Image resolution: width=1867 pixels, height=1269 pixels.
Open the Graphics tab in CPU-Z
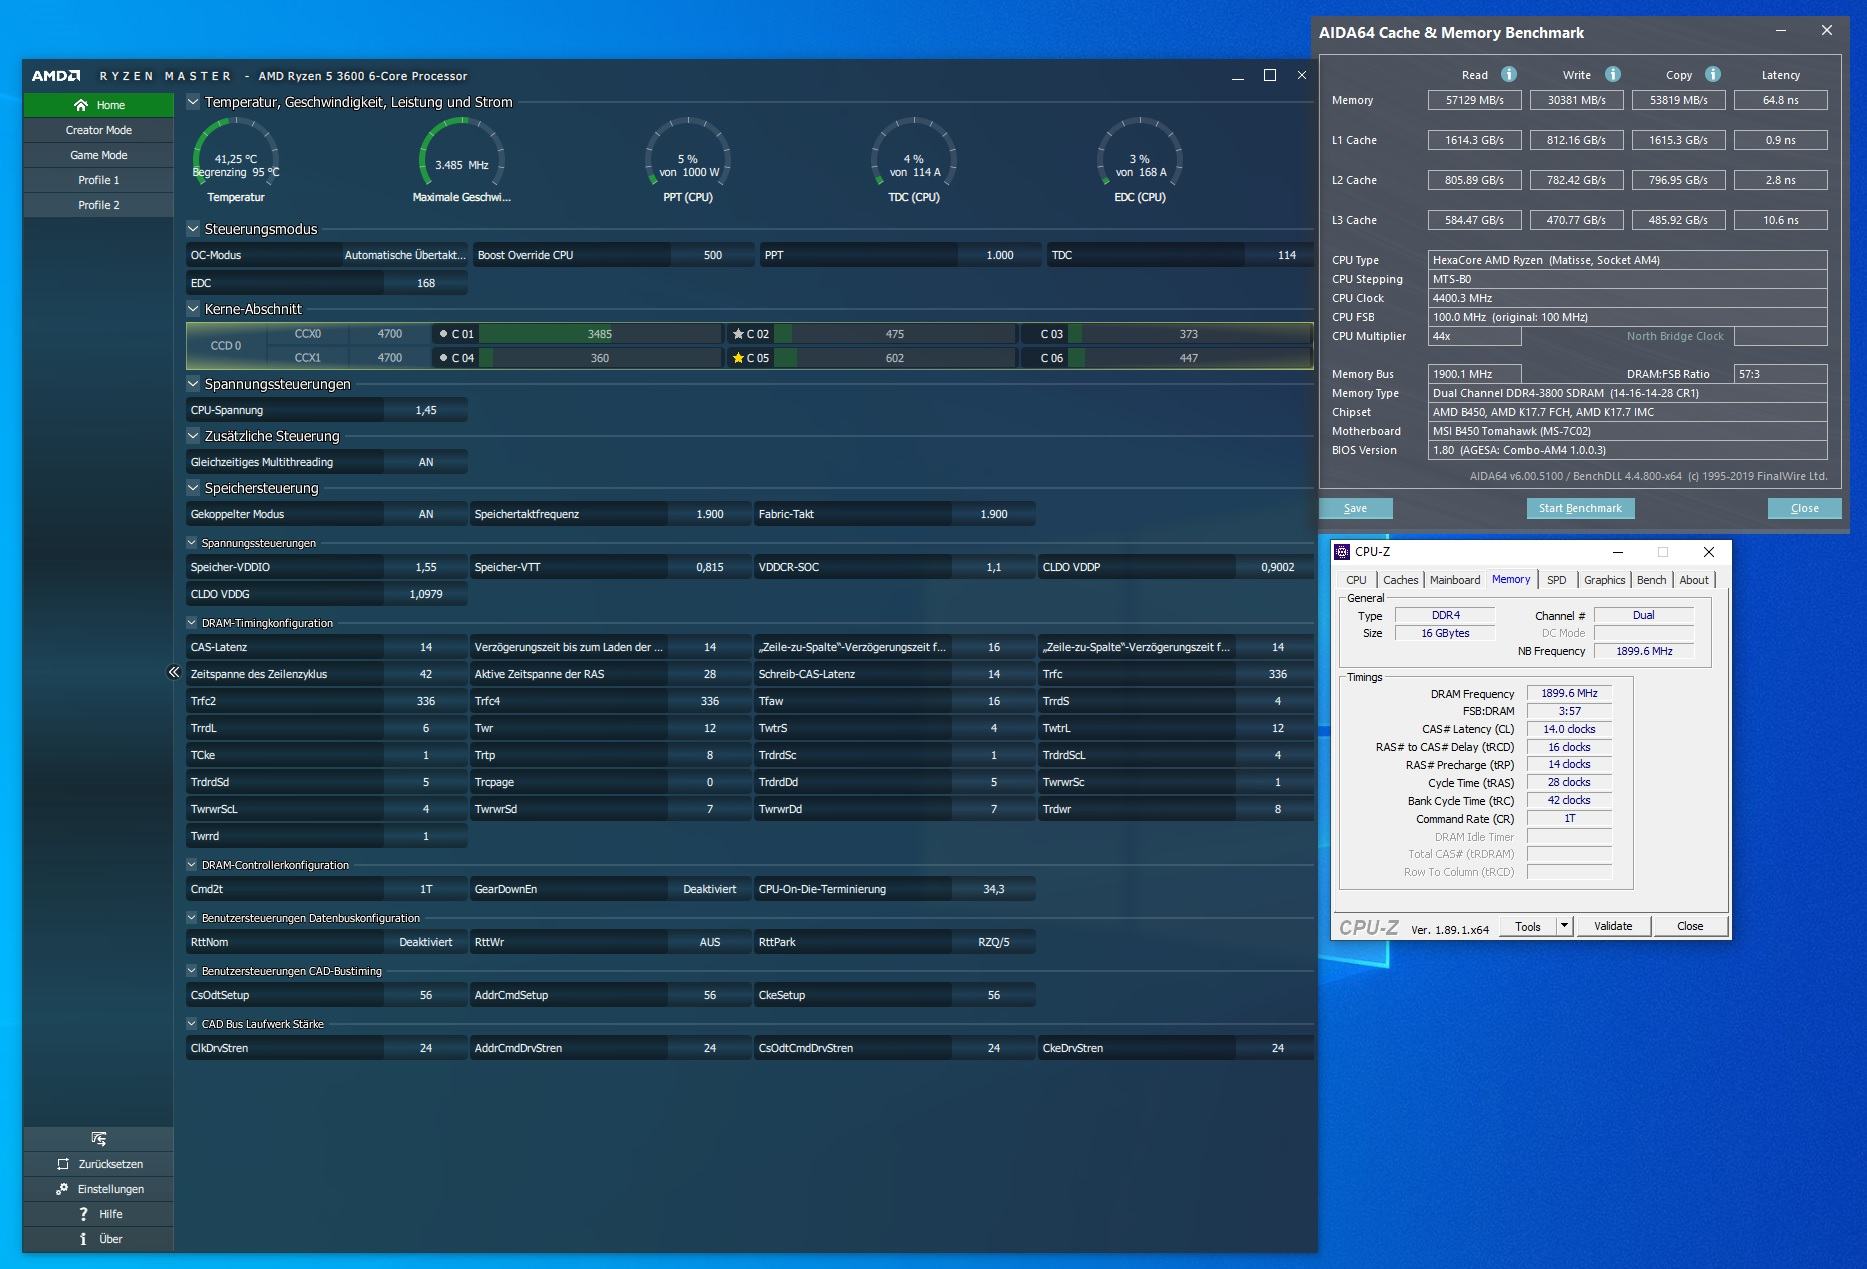tap(1604, 580)
